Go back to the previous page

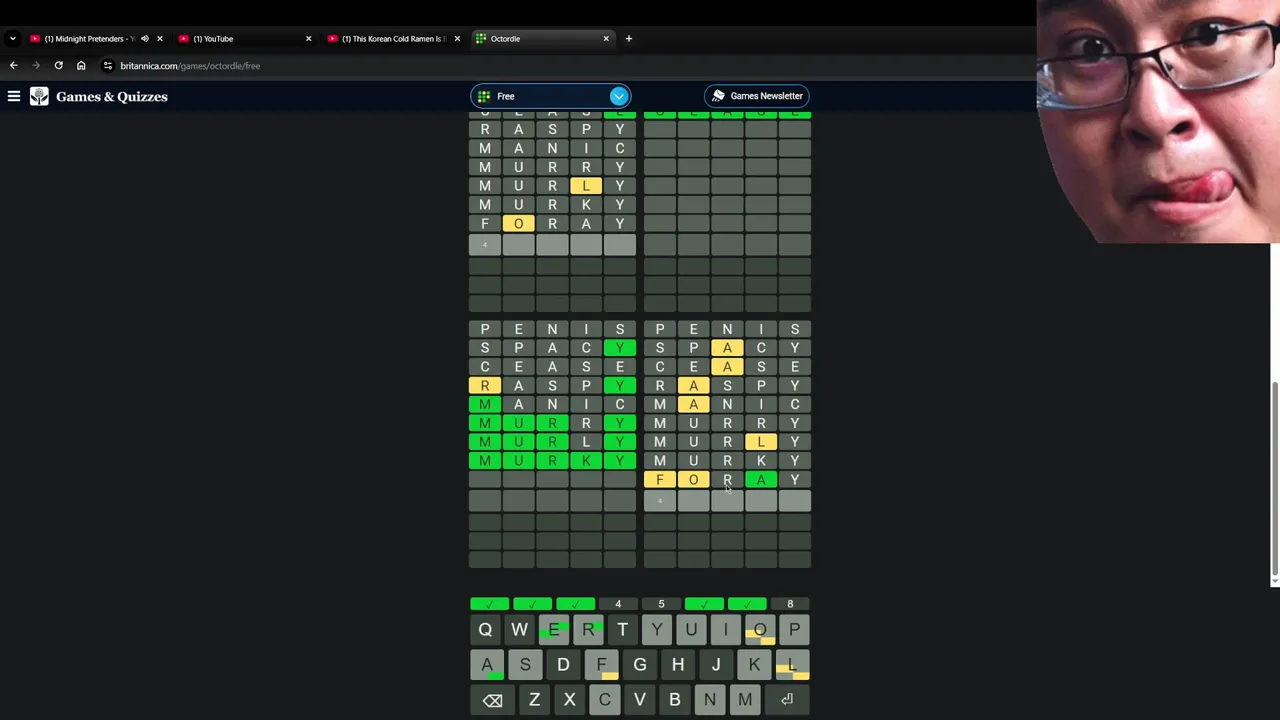point(13,65)
